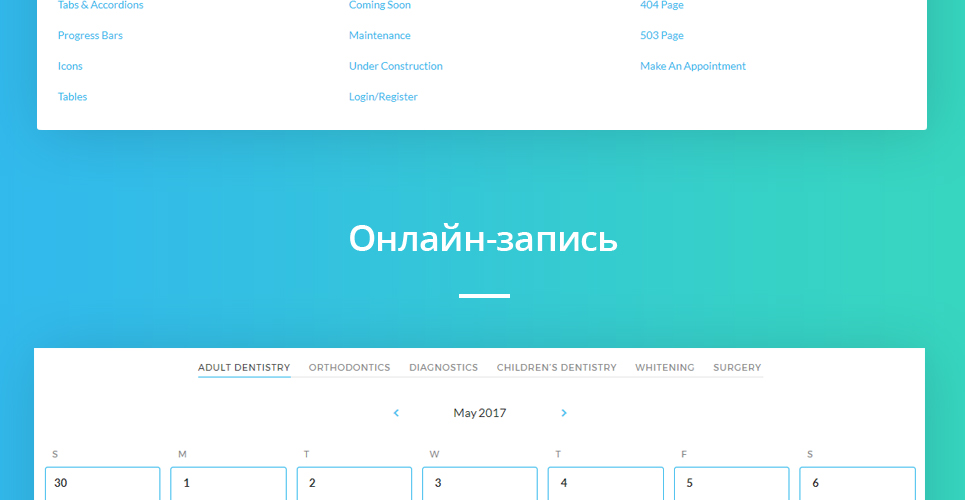Go to the Login/Register link
Viewport: 965px width, 500px height.
383,97
